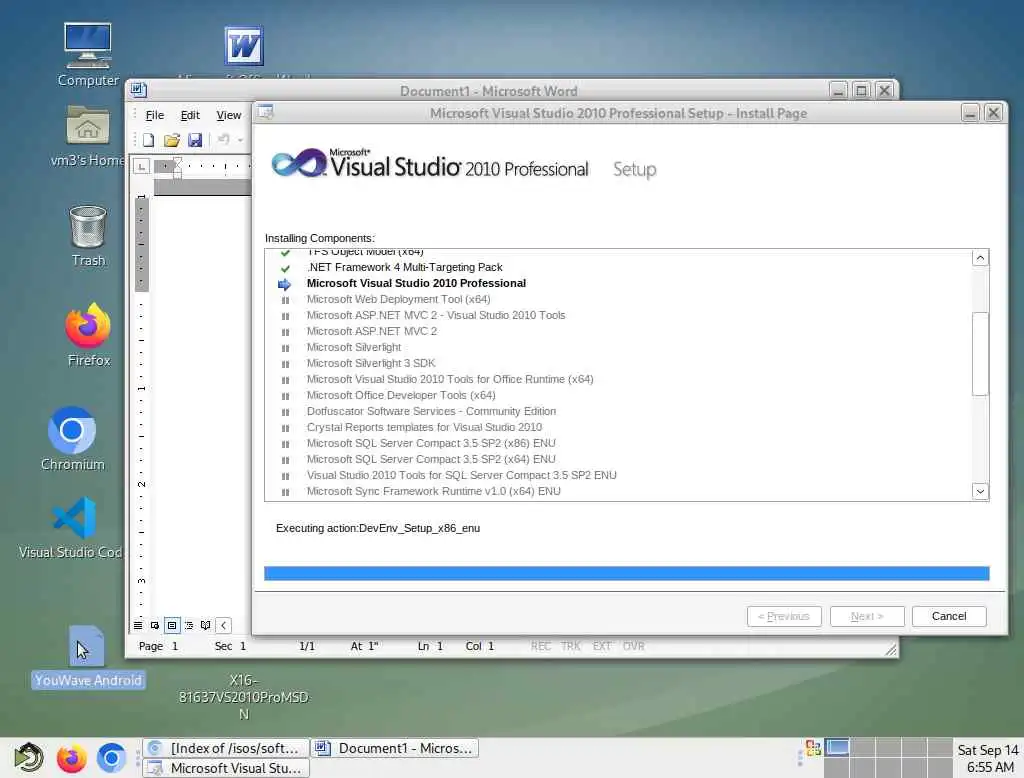Click the Visual Studio infinity logo in Setup
Viewport: 1024px width, 778px height.
pos(298,163)
